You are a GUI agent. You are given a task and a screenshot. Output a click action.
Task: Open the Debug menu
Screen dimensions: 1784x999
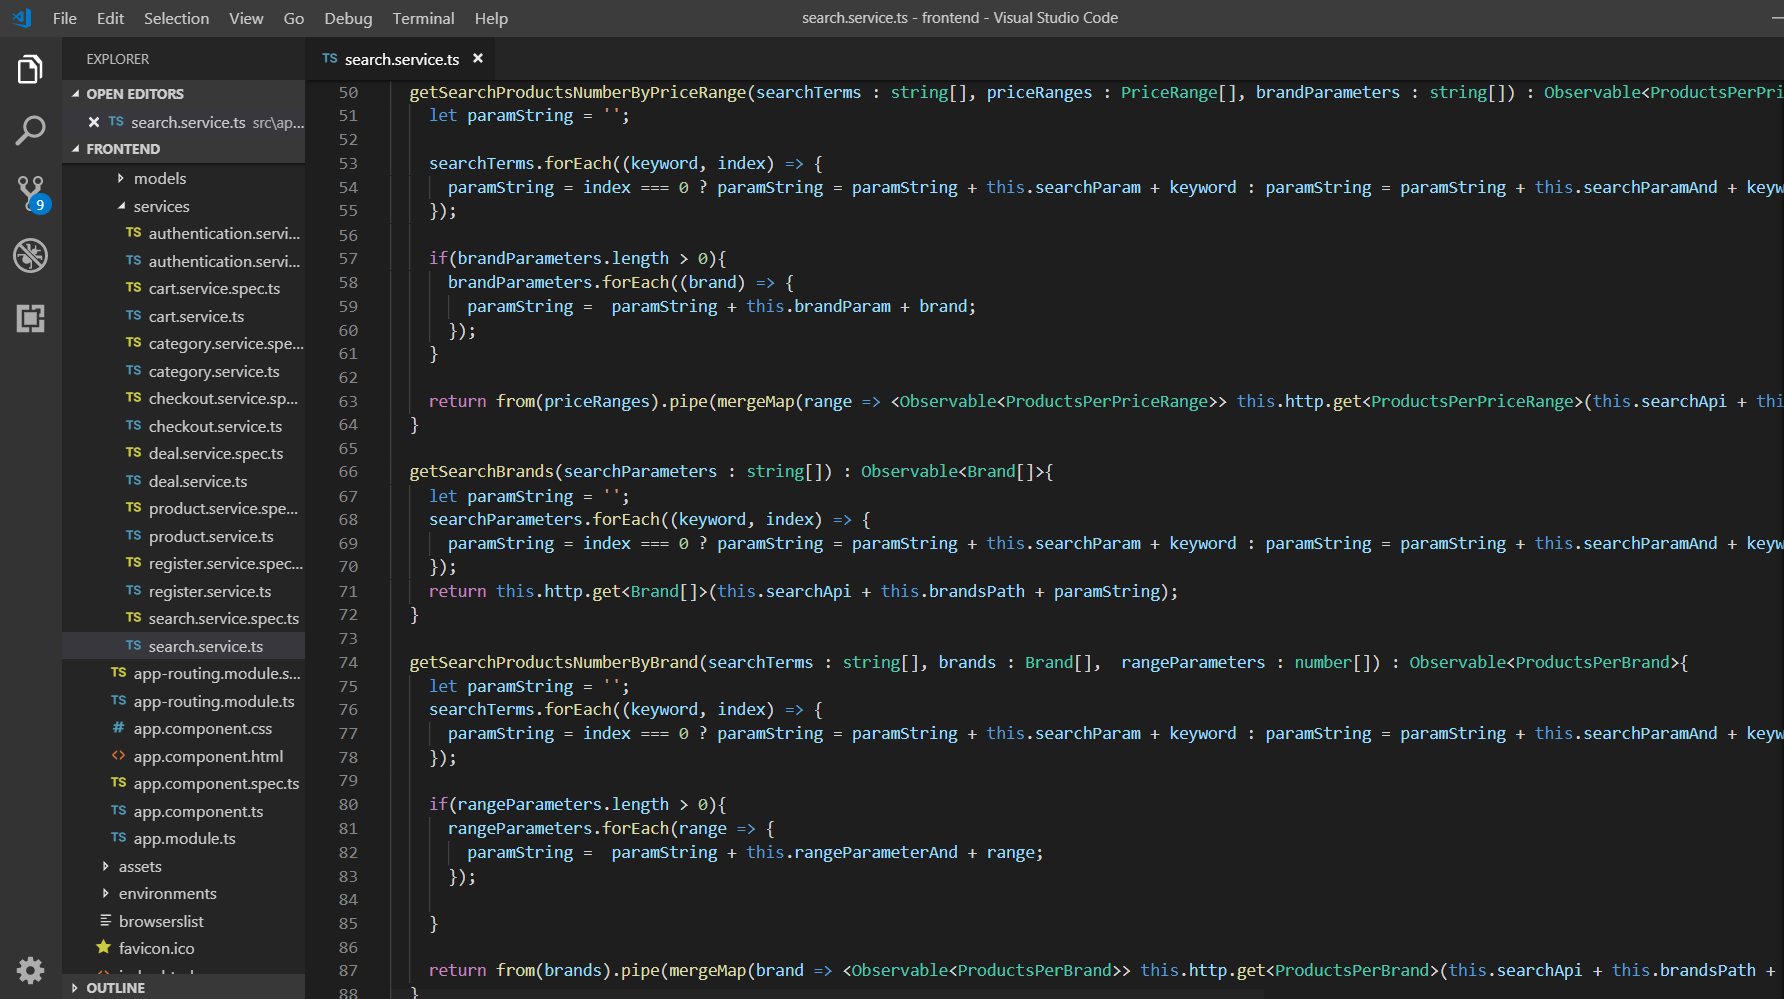[348, 18]
